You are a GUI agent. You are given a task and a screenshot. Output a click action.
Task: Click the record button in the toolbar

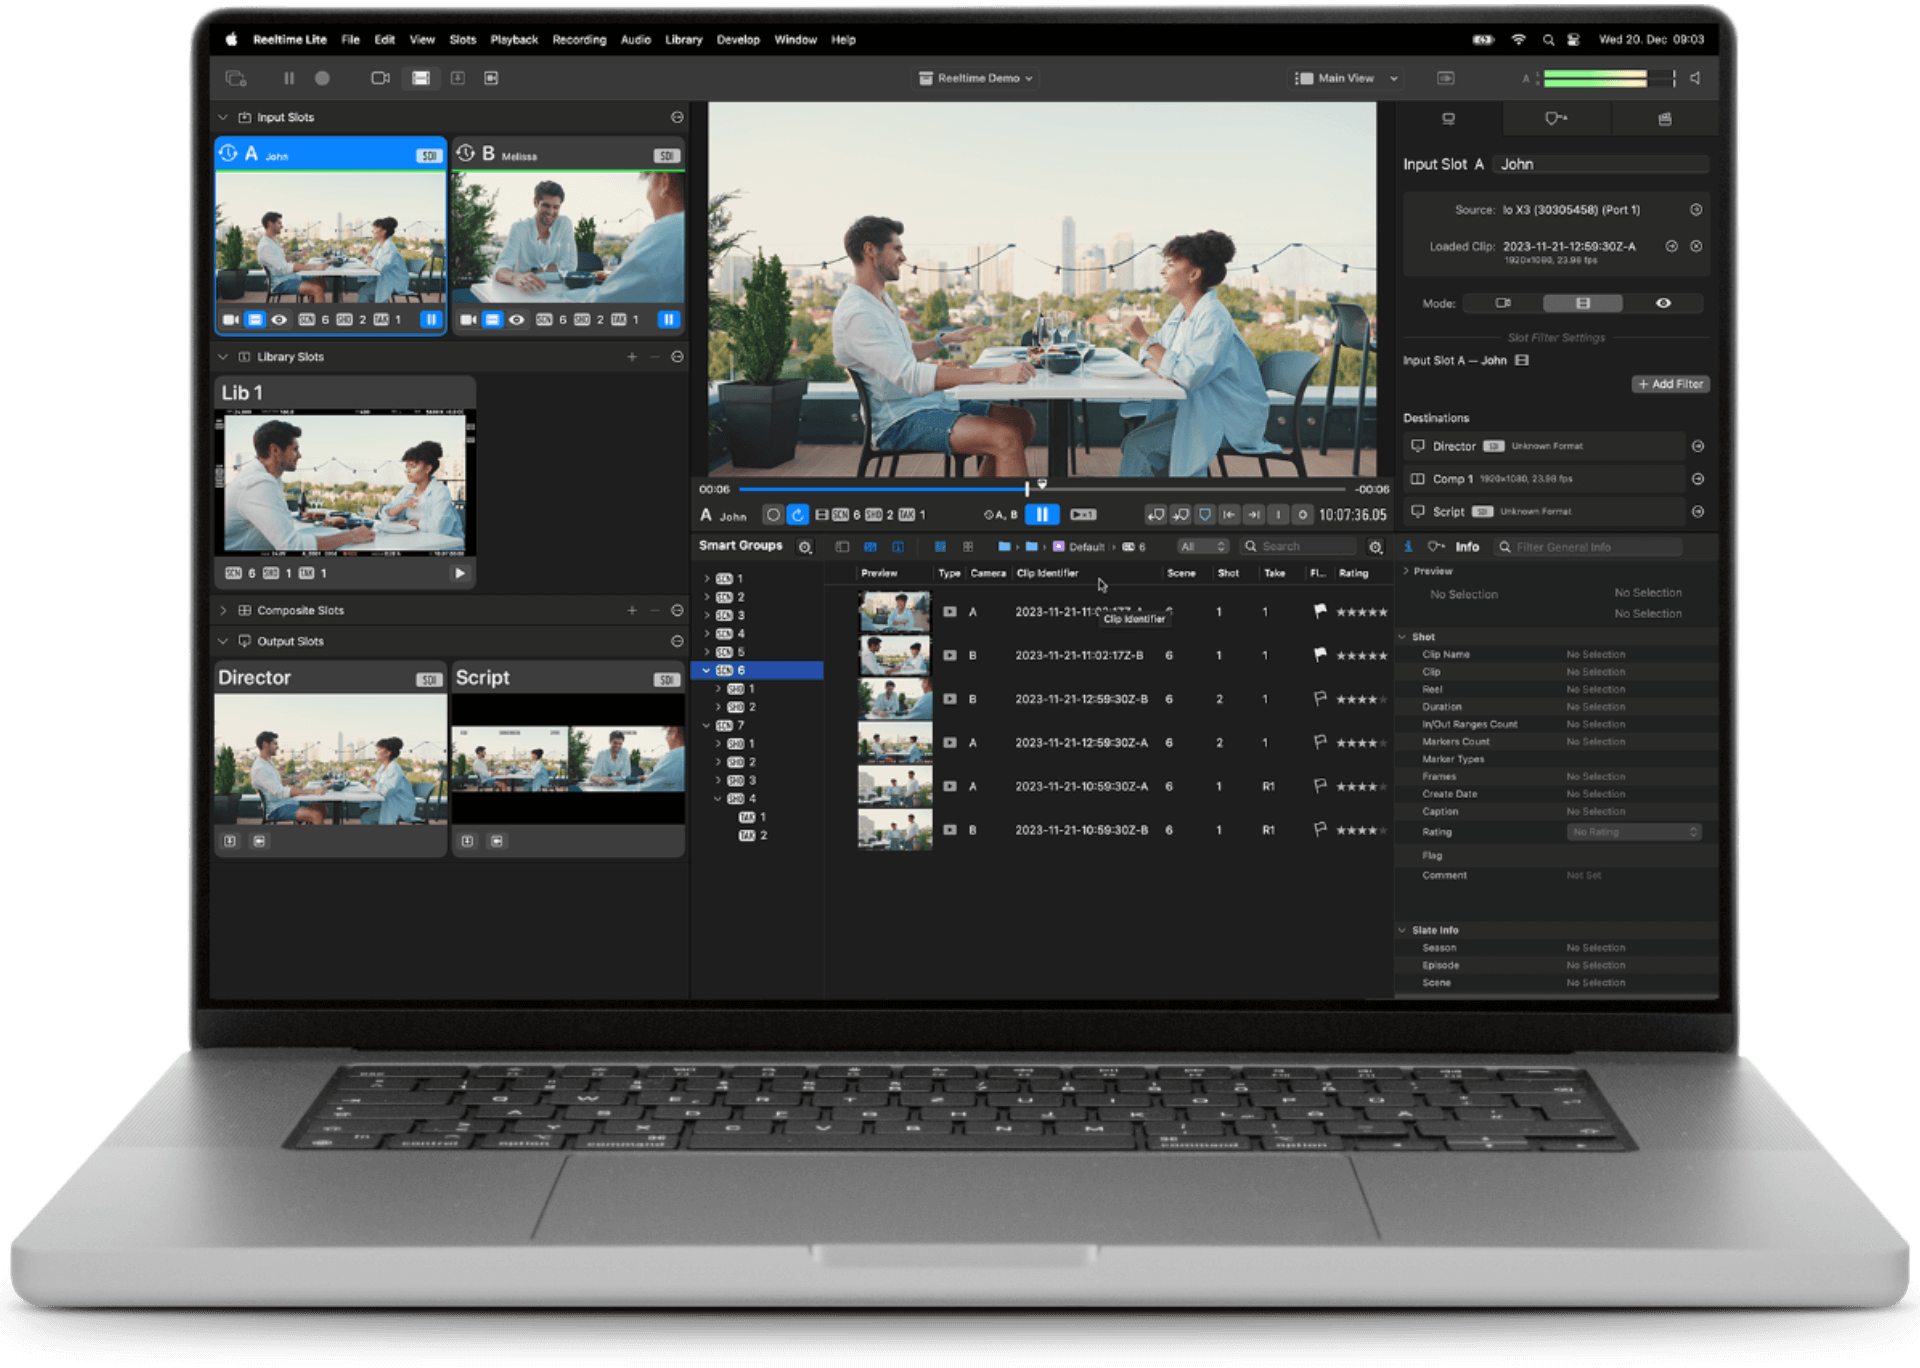(322, 78)
